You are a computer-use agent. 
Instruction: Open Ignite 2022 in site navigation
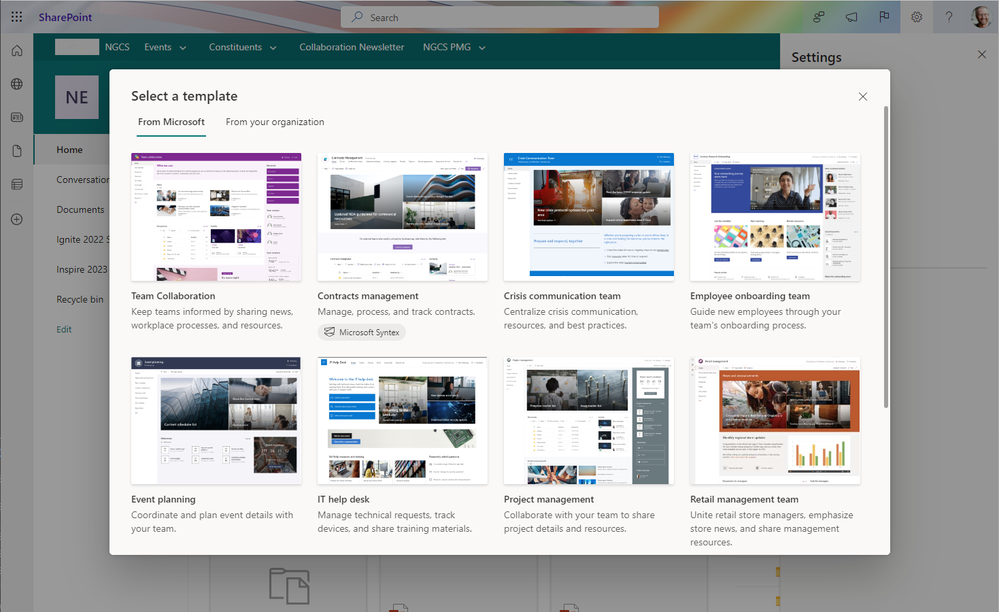[83, 239]
